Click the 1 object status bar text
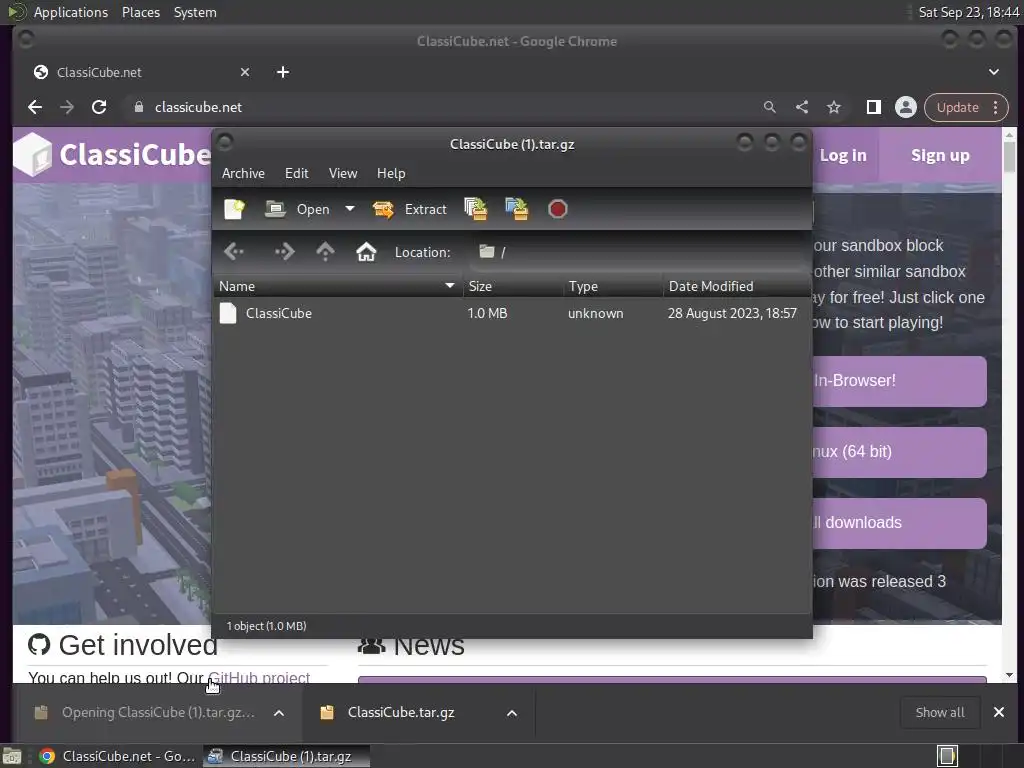The height and width of the screenshot is (768, 1024). point(266,626)
